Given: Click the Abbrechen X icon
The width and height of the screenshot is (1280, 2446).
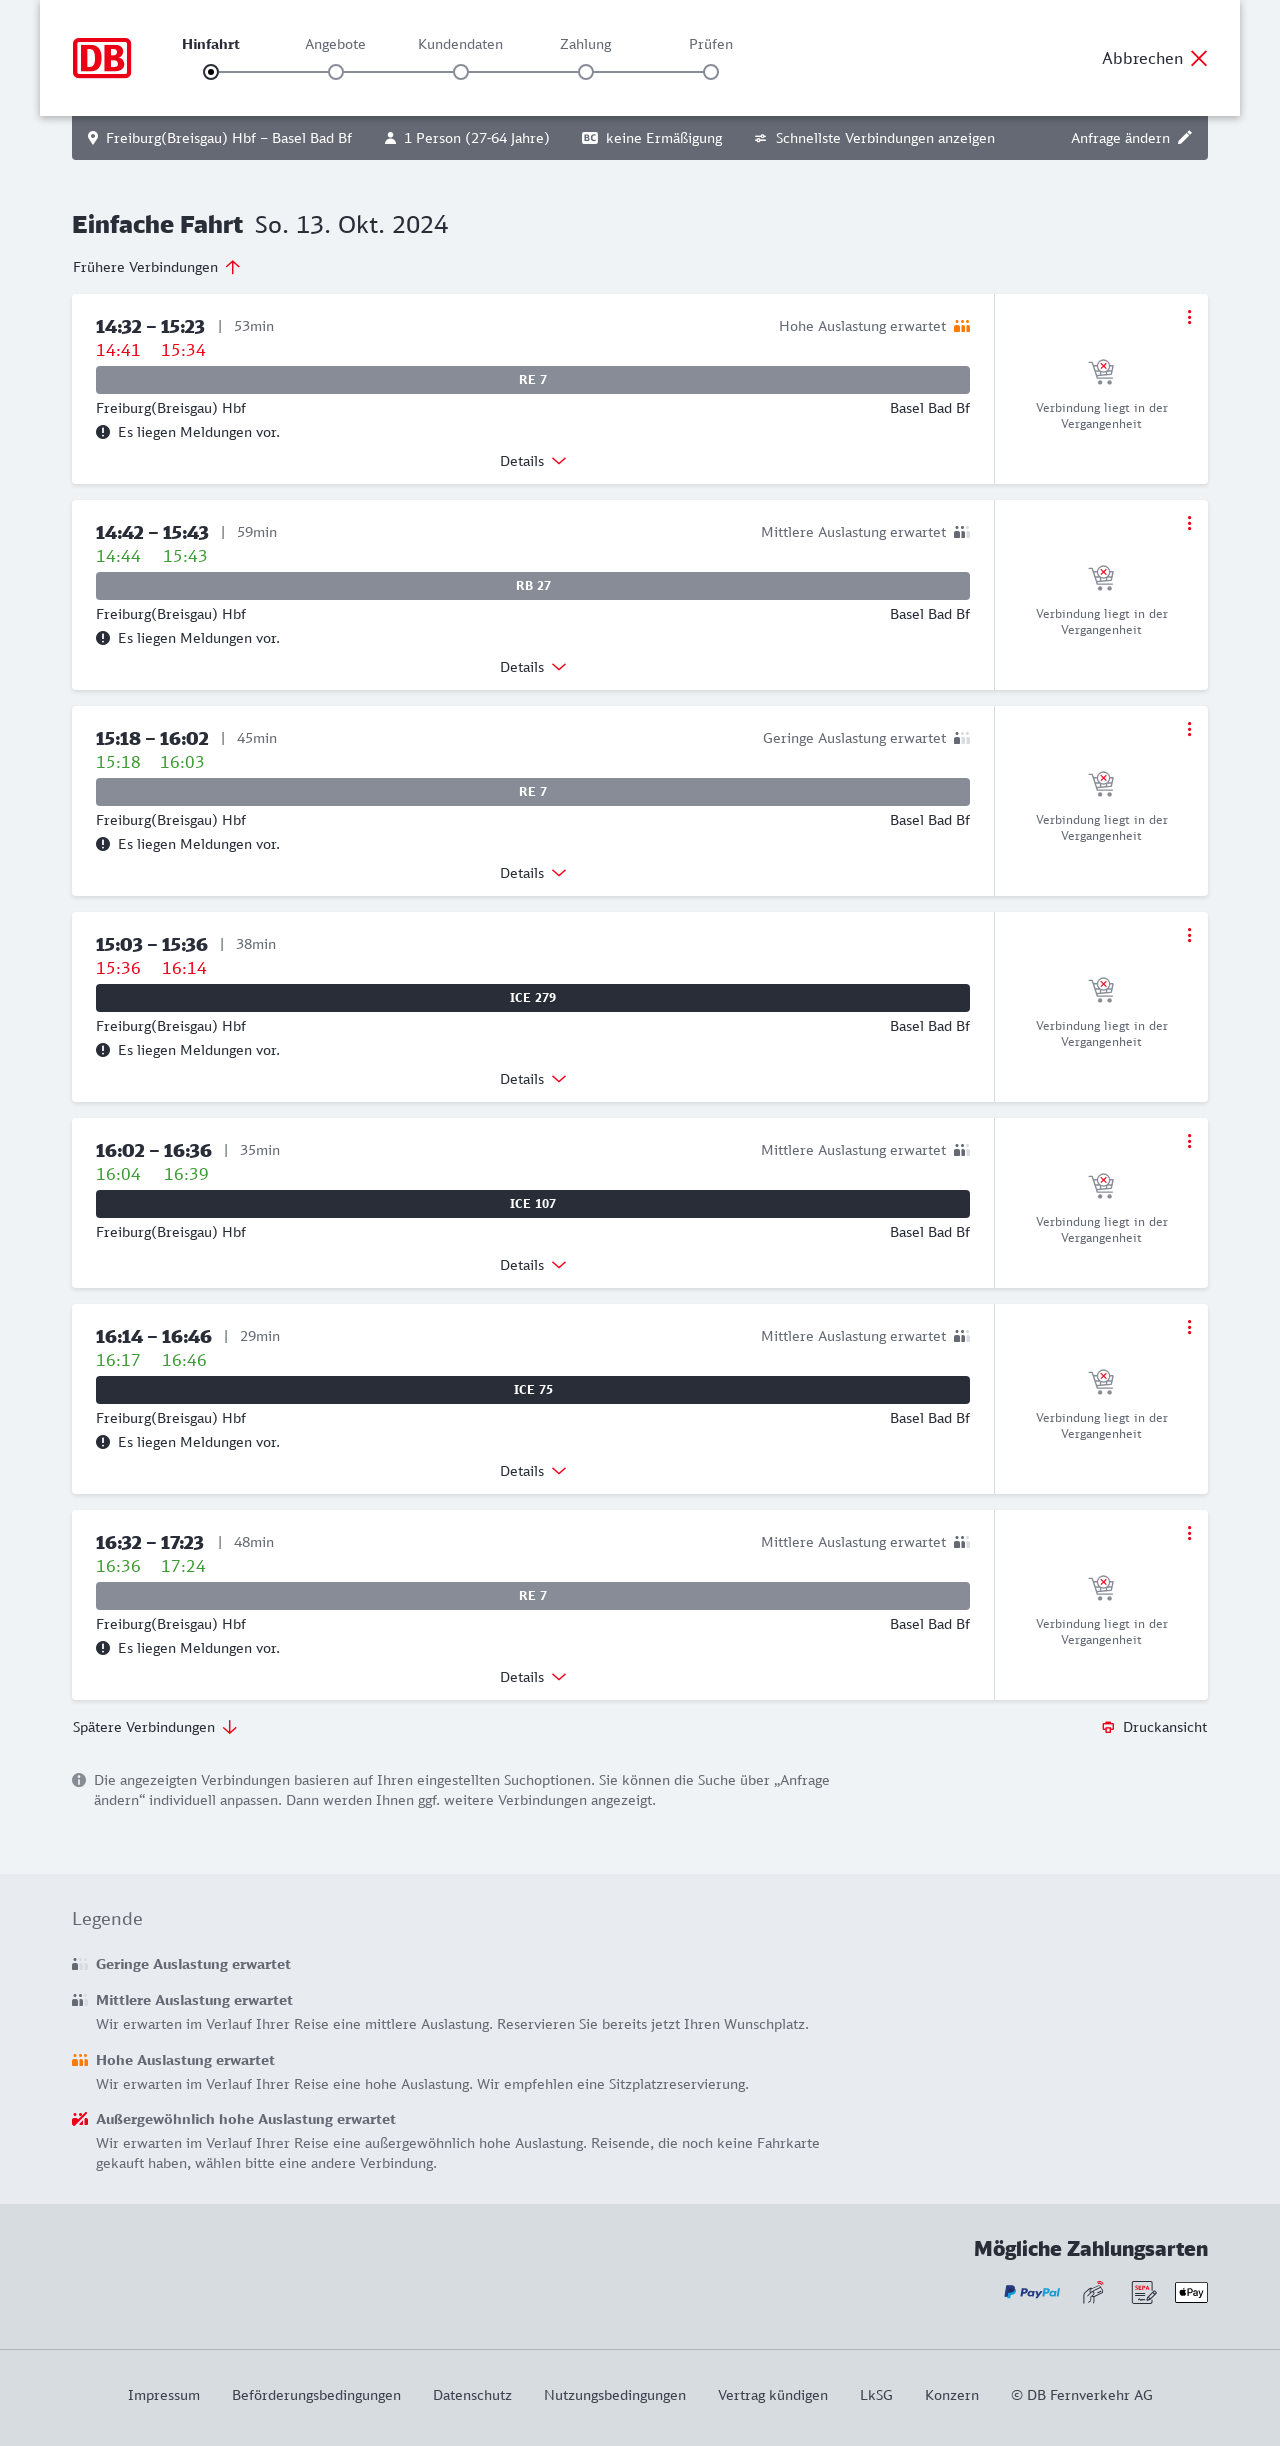Looking at the screenshot, I should [1199, 58].
